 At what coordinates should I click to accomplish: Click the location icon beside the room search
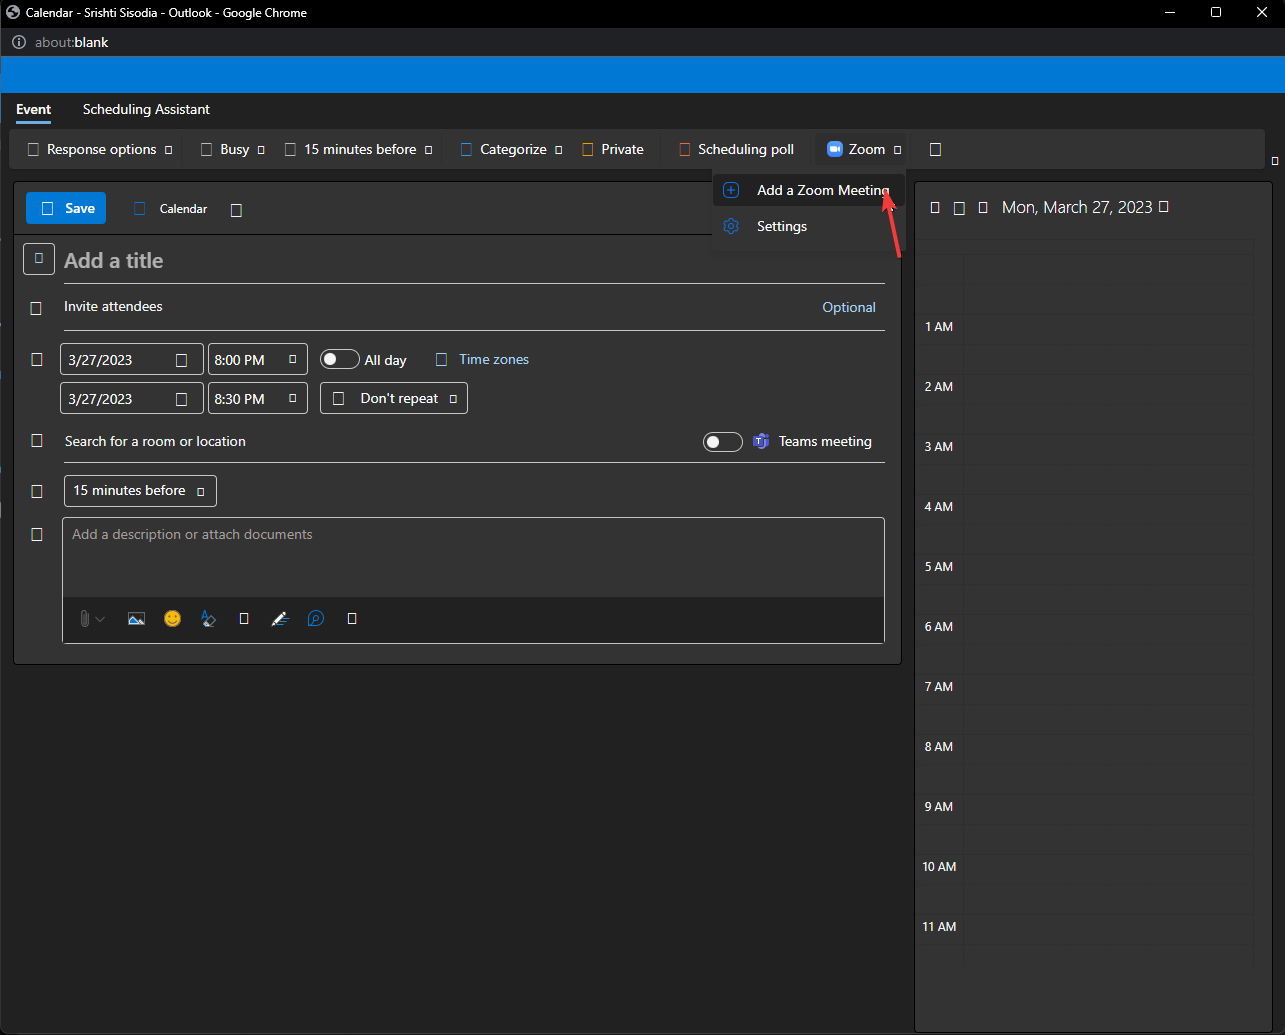pyautogui.click(x=37, y=441)
